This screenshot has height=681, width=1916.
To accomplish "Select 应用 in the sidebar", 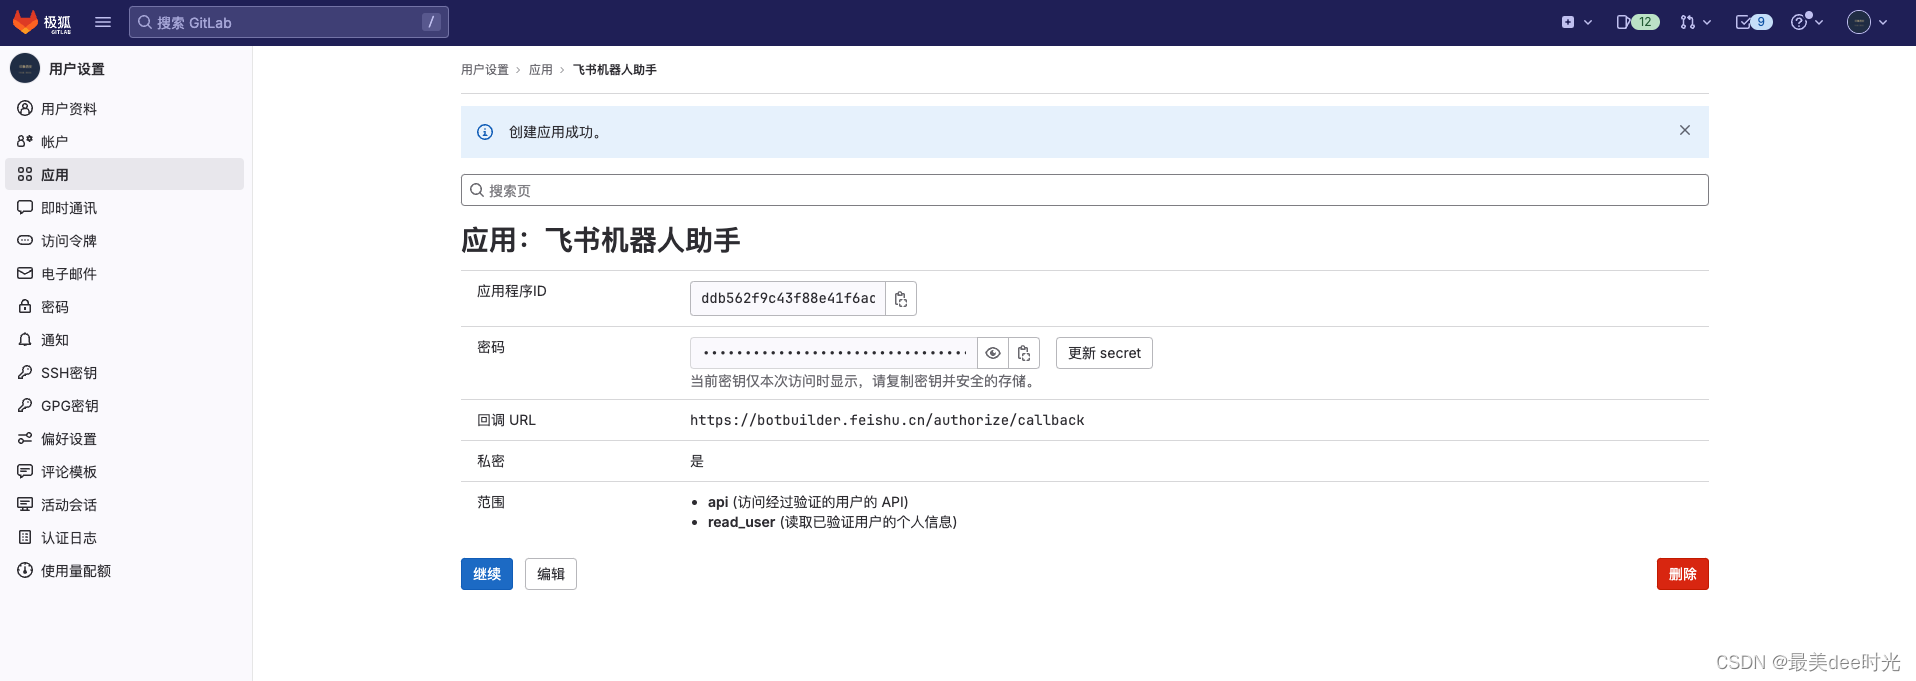I will pos(125,174).
